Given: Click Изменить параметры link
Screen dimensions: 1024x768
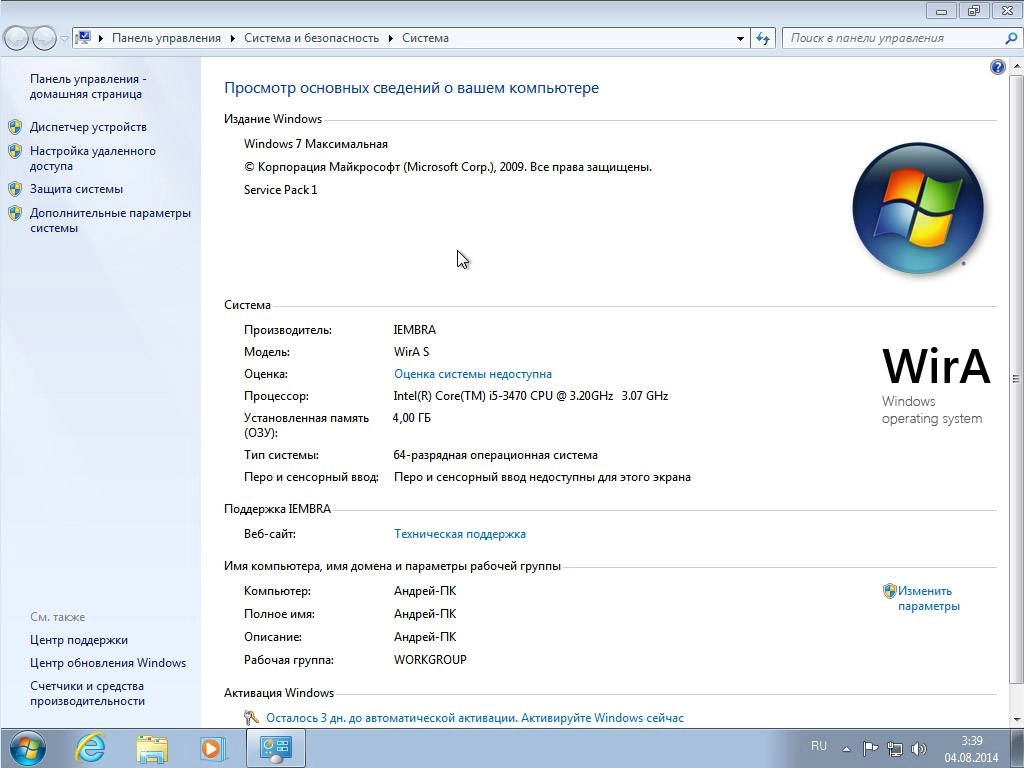Looking at the screenshot, I should 928,598.
